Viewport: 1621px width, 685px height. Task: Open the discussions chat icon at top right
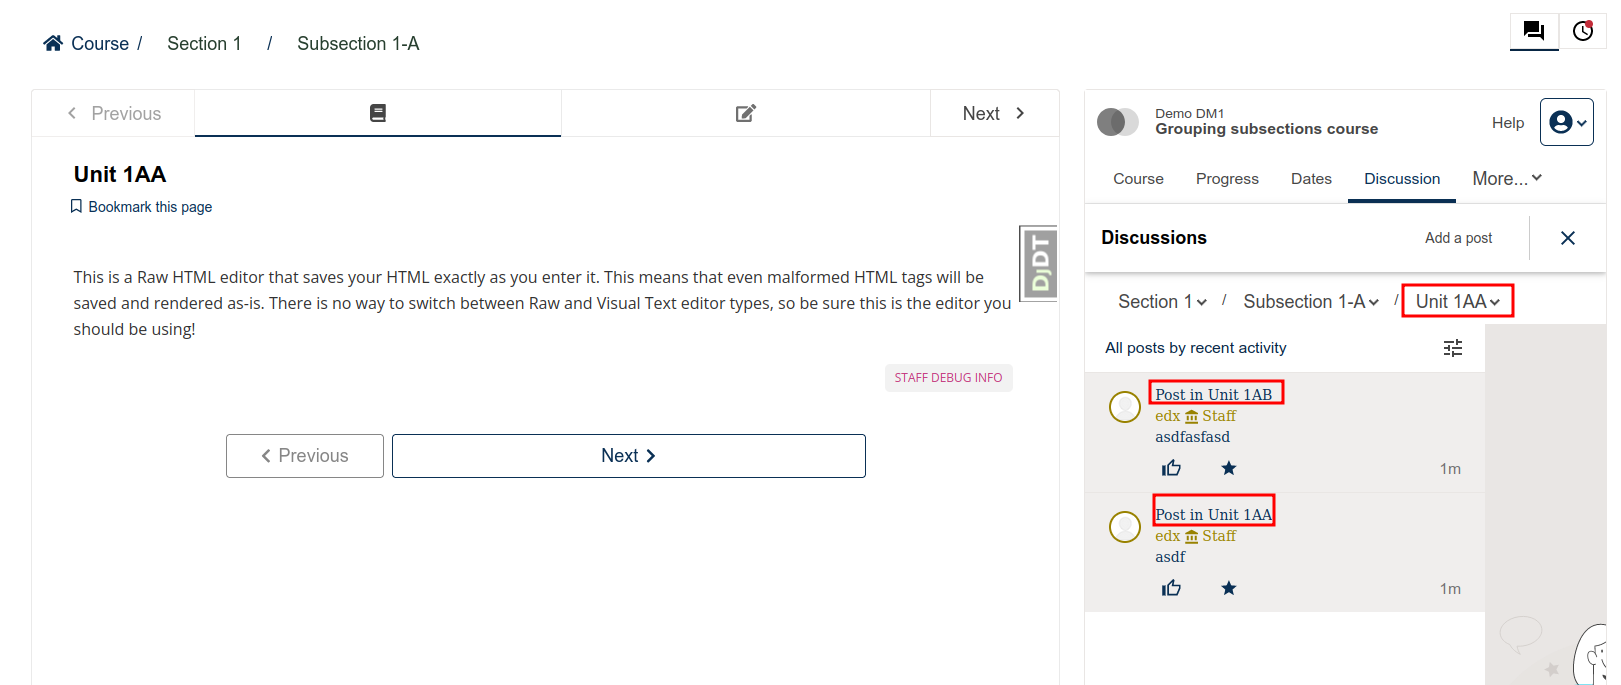coord(1533,31)
